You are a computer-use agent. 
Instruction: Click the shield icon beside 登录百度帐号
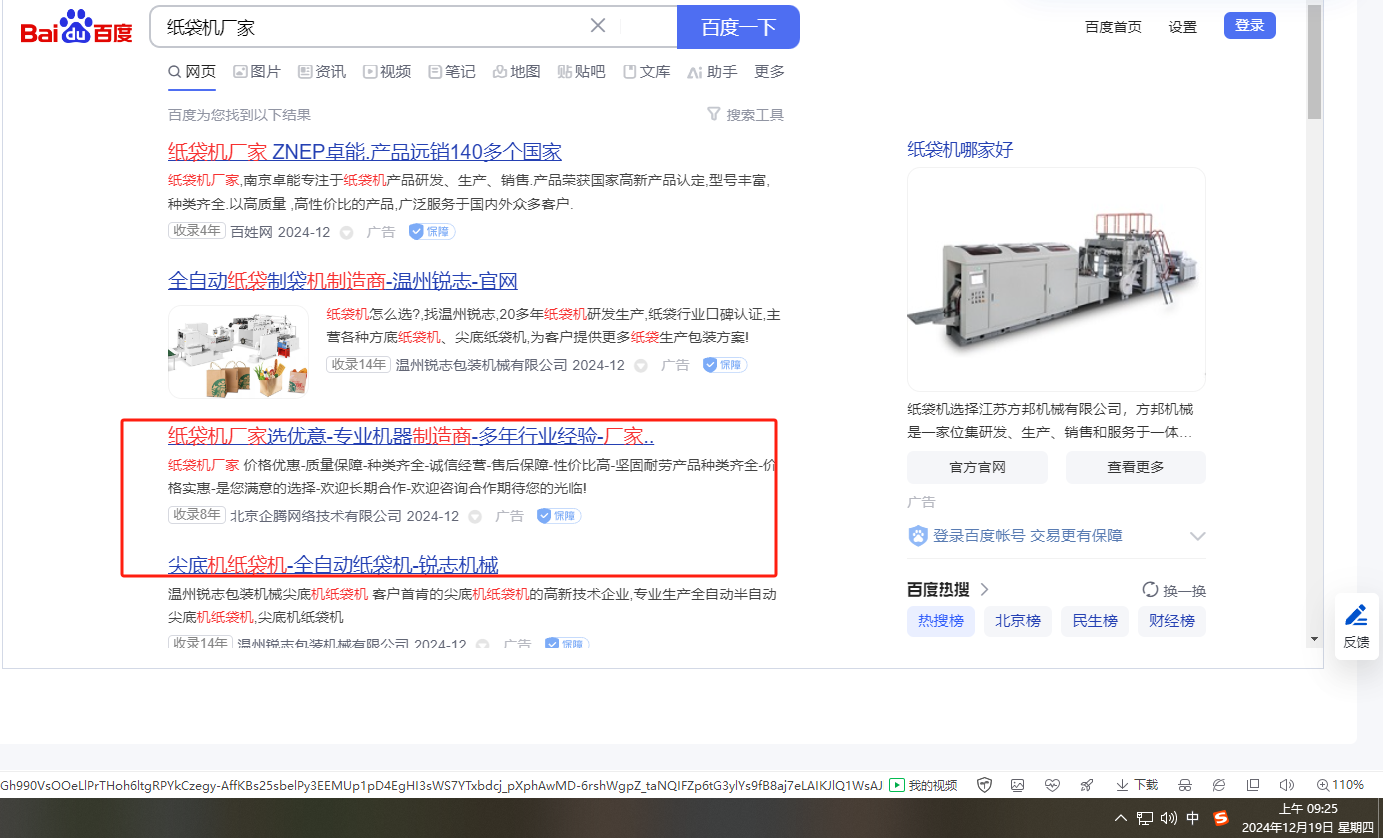point(918,536)
